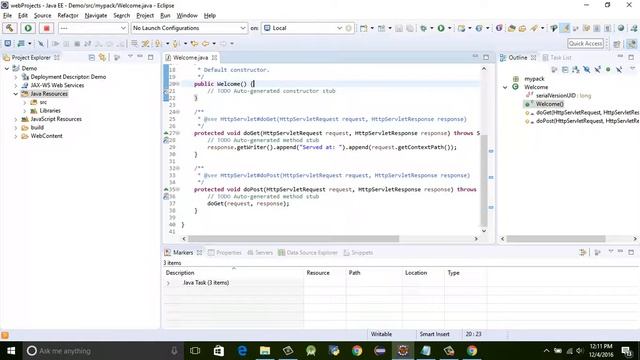Image resolution: width=640 pixels, height=360 pixels.
Task: Open Project Explorer view menu triangle
Action: coord(130,57)
